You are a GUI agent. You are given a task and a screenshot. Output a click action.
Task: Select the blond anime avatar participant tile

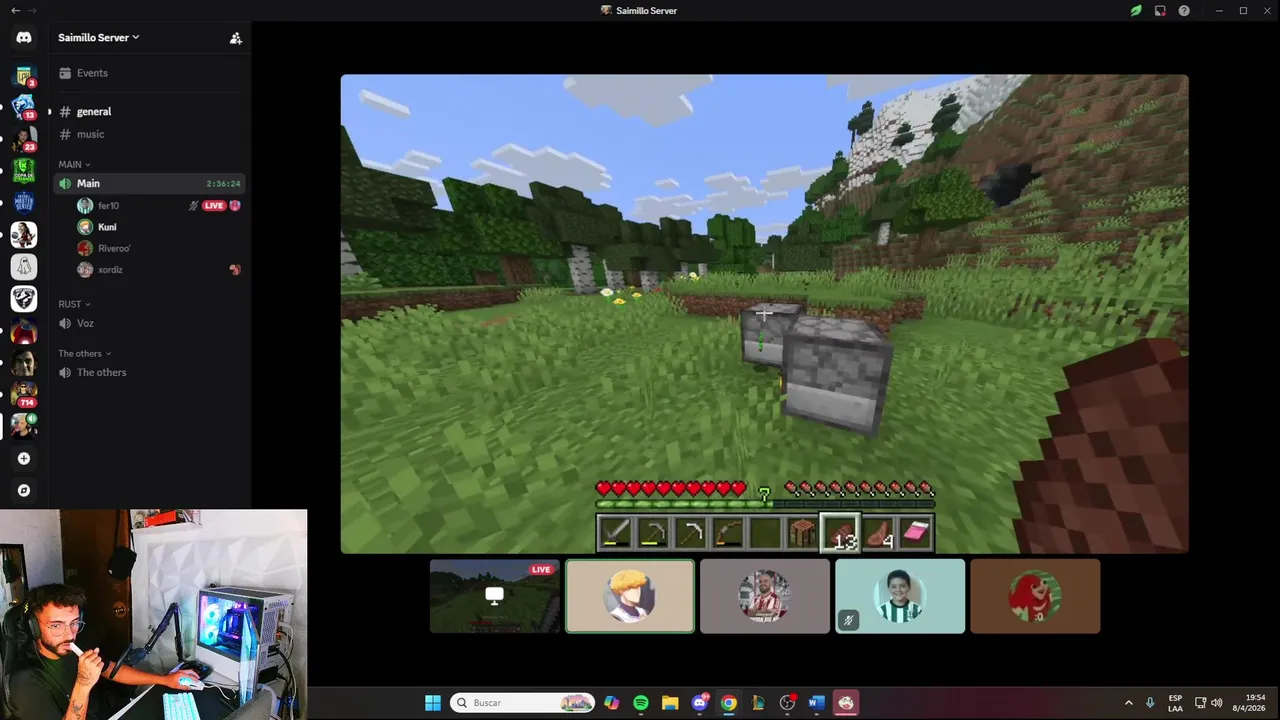tap(630, 596)
